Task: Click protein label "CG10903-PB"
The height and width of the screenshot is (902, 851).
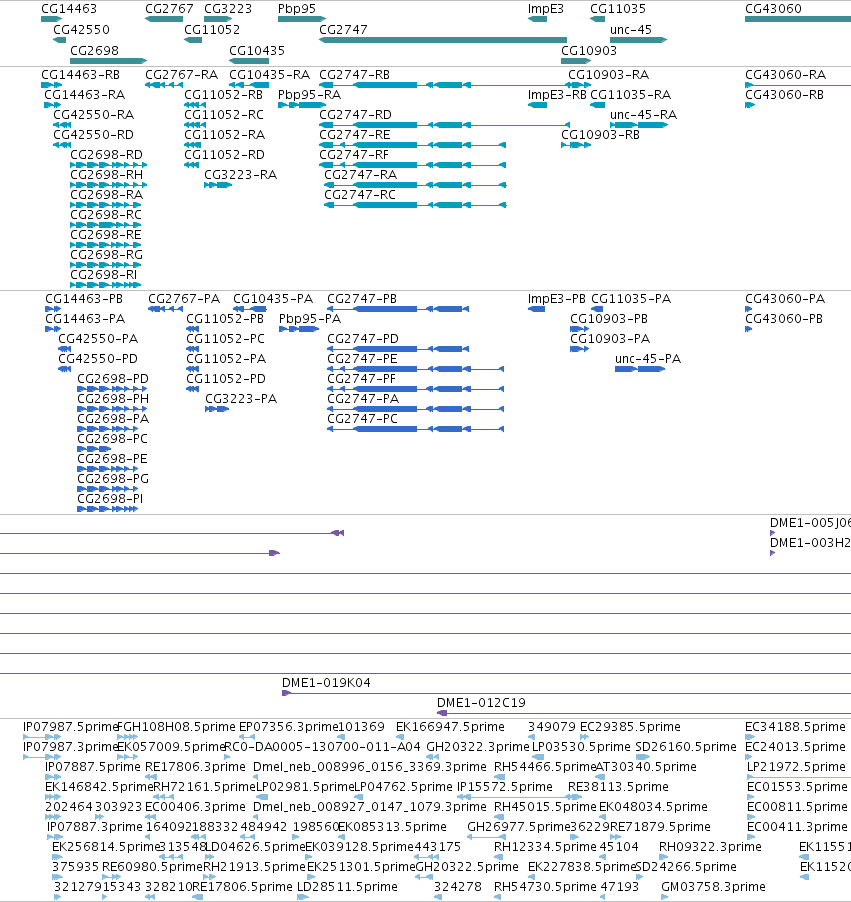Action: pyautogui.click(x=609, y=319)
